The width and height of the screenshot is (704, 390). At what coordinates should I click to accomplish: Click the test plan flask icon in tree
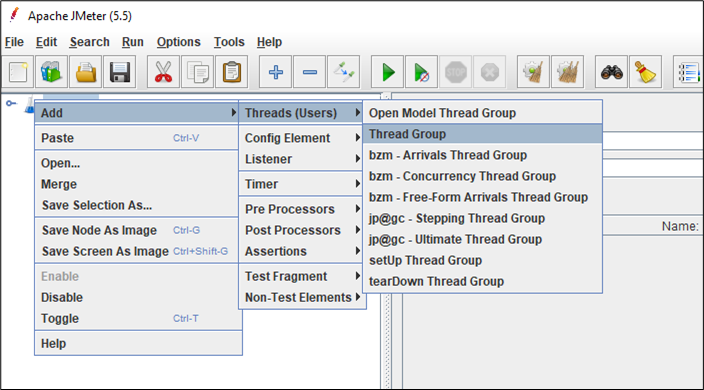click(30, 105)
